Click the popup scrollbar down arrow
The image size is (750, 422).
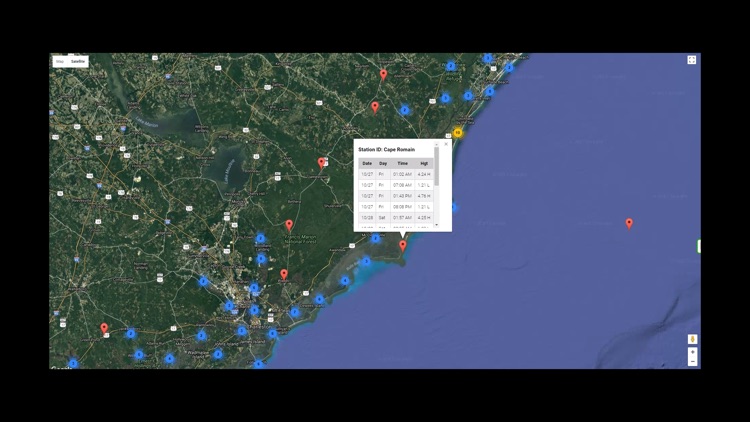coord(436,224)
